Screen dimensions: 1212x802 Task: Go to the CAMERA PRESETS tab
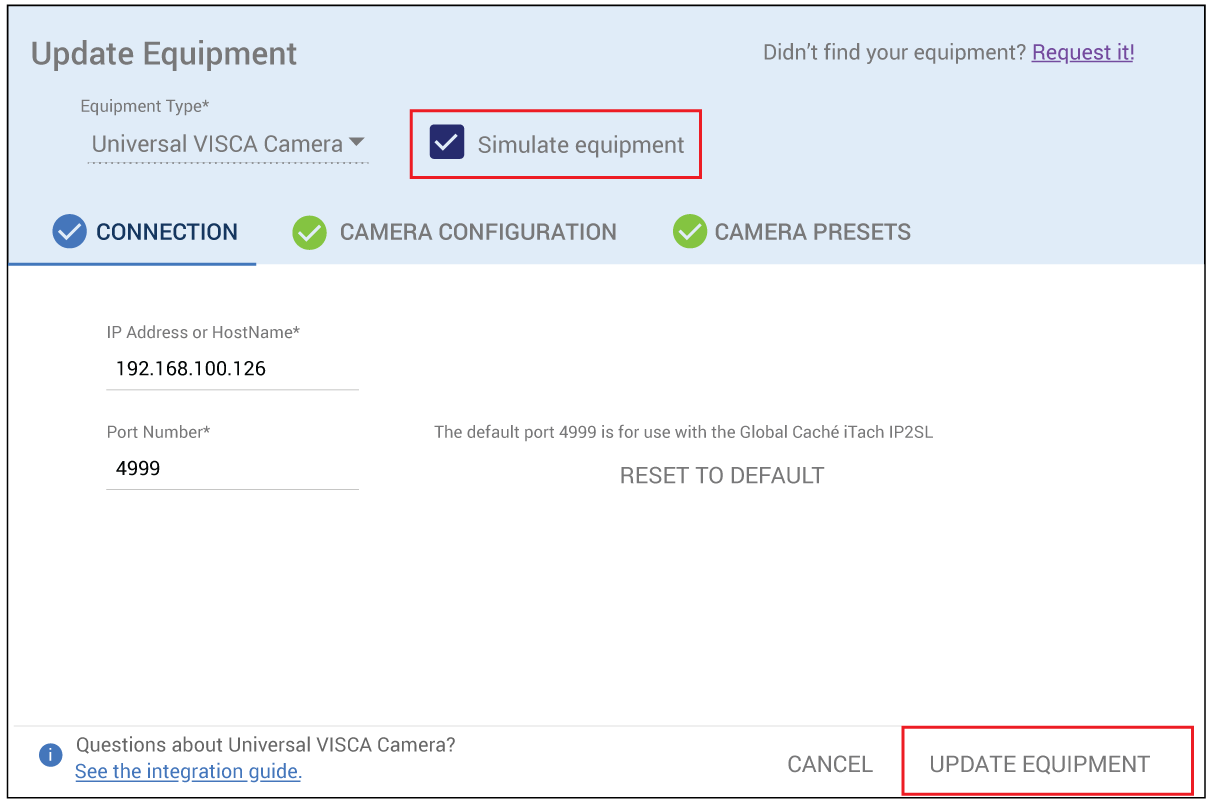click(812, 232)
